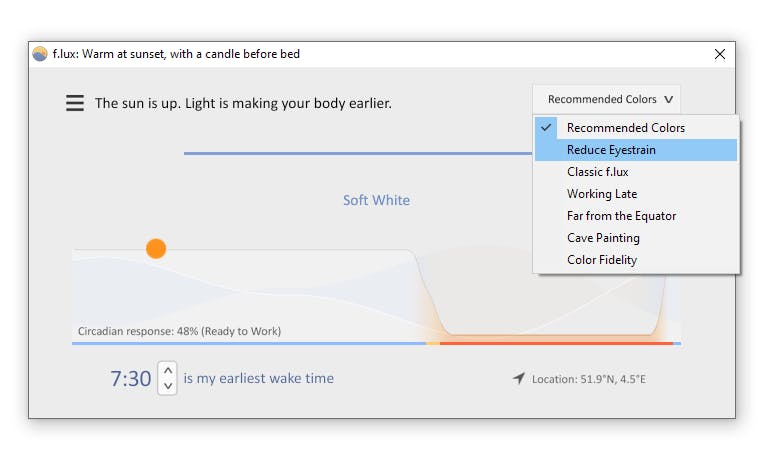The width and height of the screenshot is (773, 450).
Task: Click the orange nighttime segment of the timeline
Action: pos(555,343)
